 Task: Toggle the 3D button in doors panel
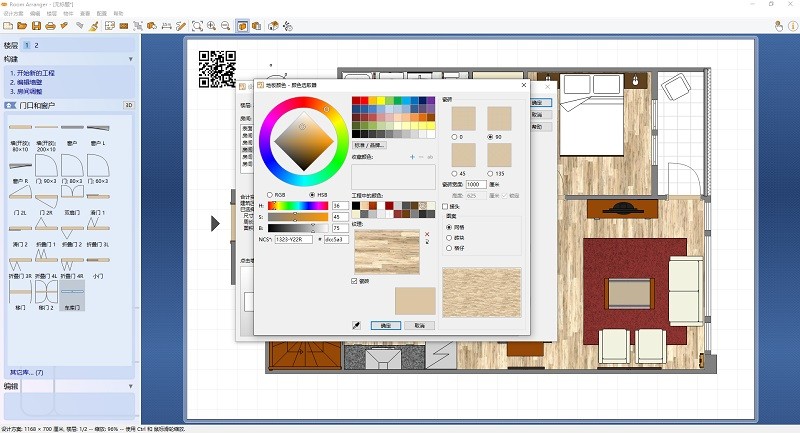tap(129, 105)
